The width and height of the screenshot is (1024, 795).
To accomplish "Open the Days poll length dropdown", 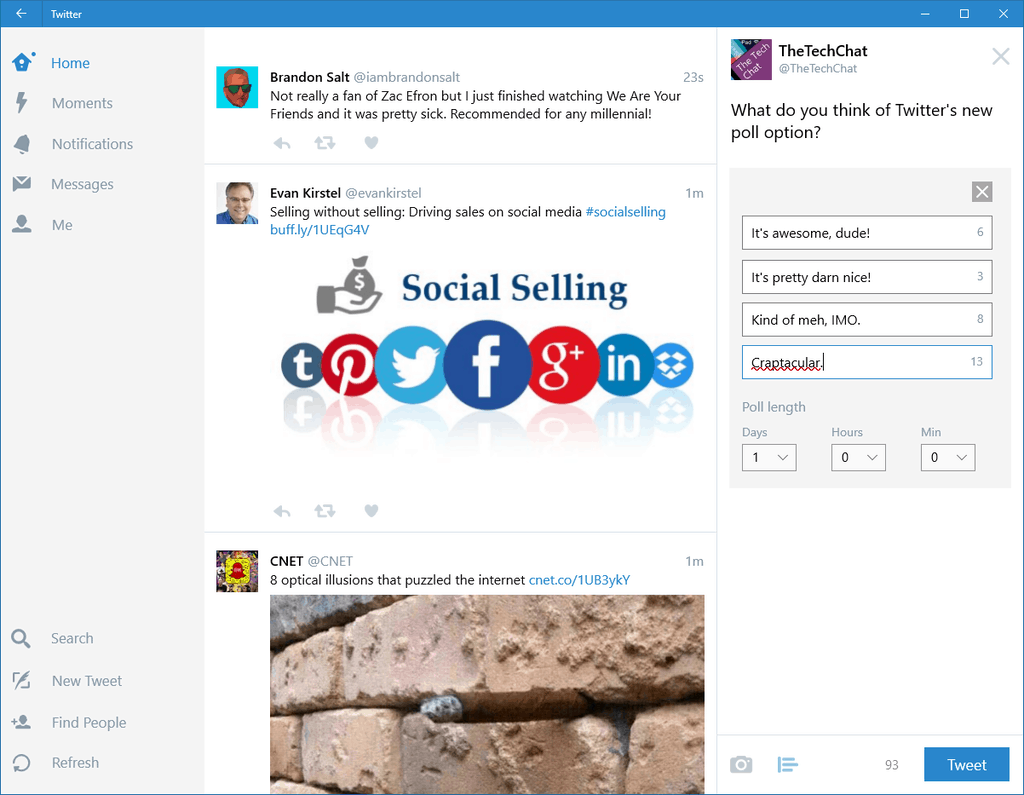I will coord(769,457).
